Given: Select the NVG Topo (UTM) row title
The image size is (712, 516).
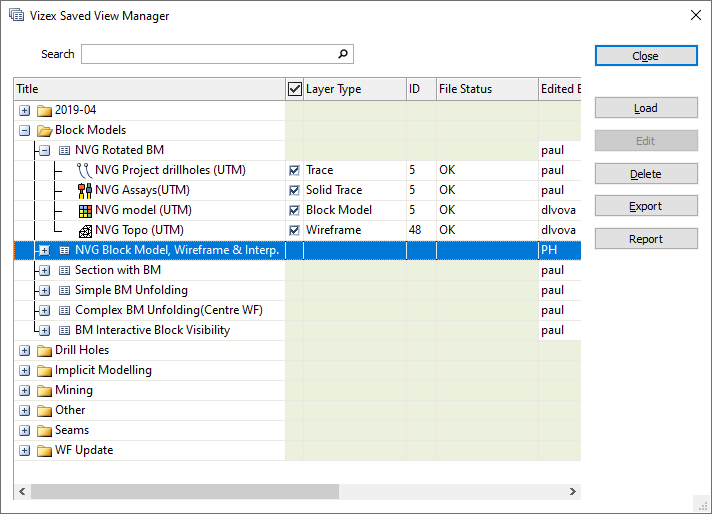Looking at the screenshot, I should click(139, 230).
